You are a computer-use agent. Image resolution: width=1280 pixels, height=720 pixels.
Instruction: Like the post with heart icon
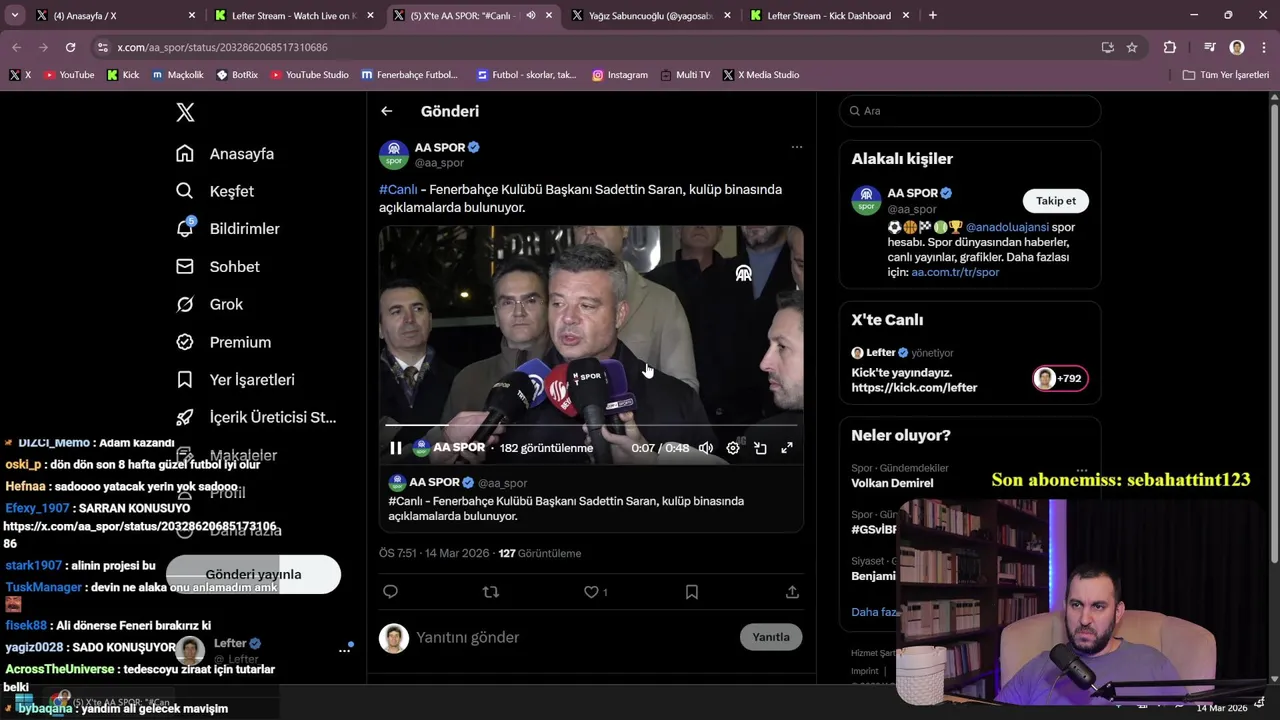(591, 592)
